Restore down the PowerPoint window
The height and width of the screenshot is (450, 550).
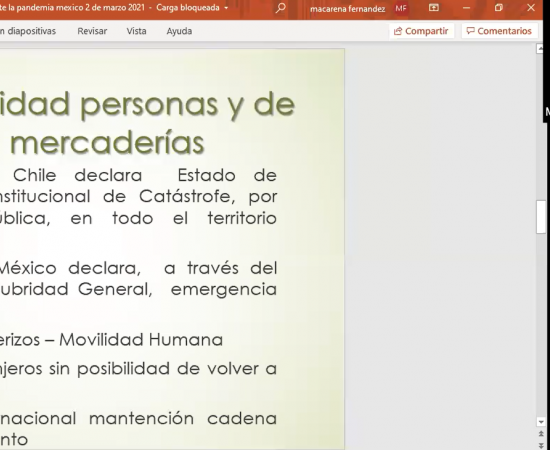[x=498, y=8]
